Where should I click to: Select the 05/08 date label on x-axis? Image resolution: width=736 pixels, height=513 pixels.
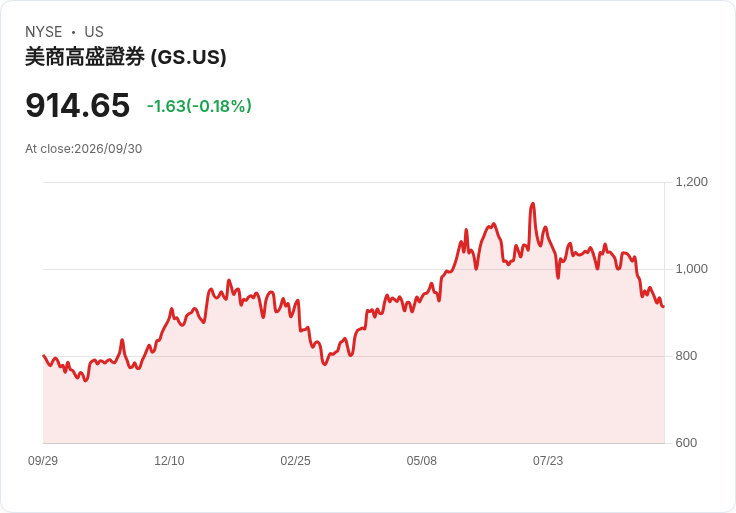pyautogui.click(x=422, y=461)
